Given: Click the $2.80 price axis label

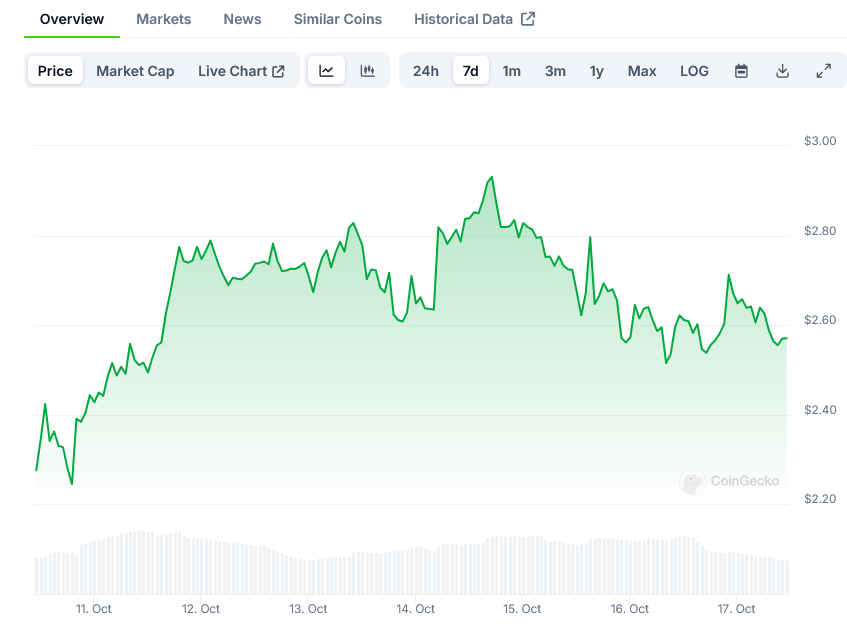Looking at the screenshot, I should [x=820, y=231].
